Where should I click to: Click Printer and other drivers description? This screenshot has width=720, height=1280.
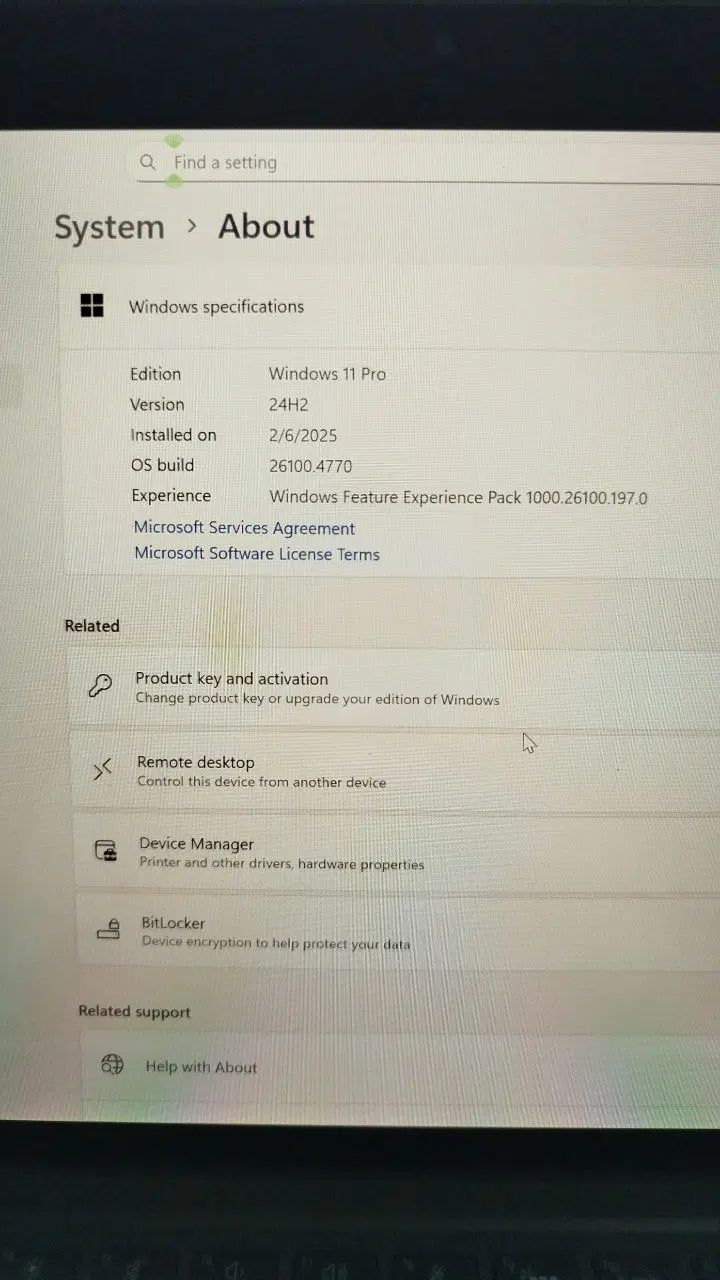[282, 864]
